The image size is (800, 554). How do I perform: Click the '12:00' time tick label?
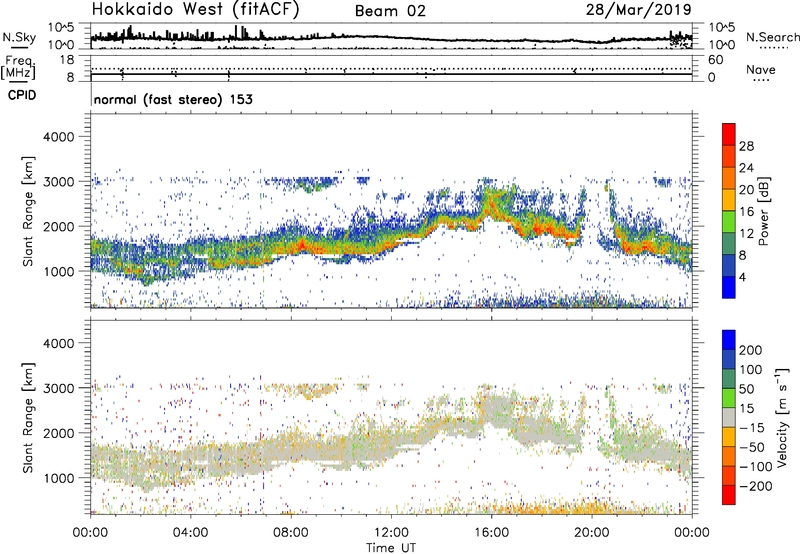[391, 533]
